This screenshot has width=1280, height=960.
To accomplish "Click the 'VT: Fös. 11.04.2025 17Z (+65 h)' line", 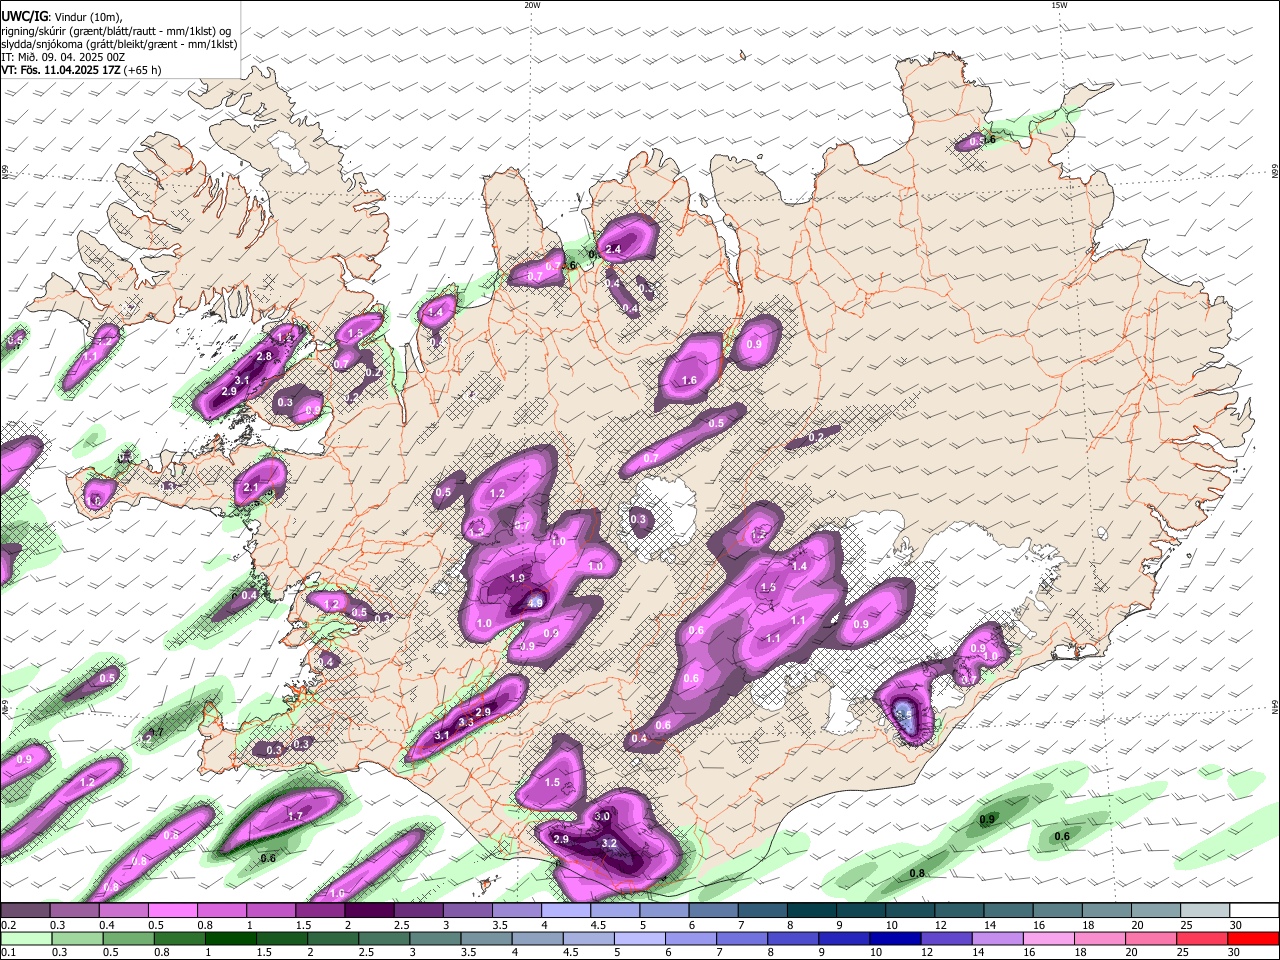I will tap(81, 70).
